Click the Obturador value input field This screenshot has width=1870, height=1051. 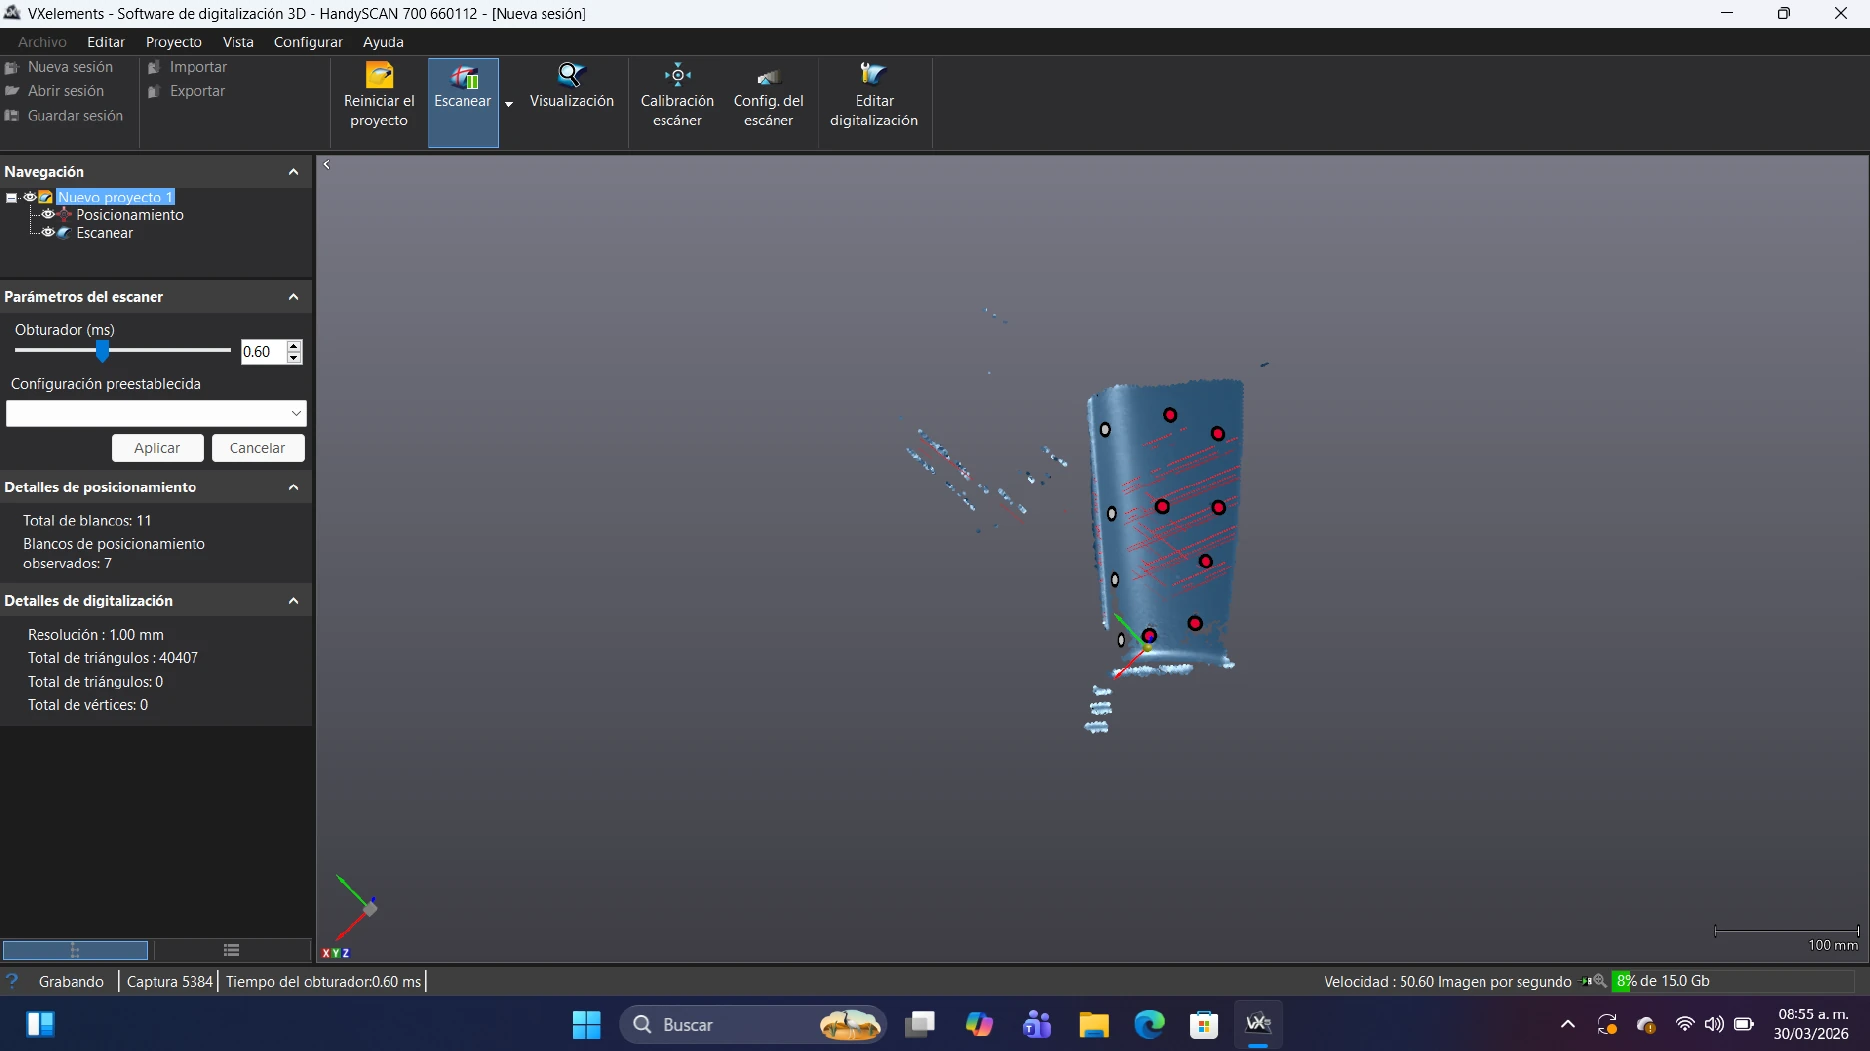tap(262, 352)
